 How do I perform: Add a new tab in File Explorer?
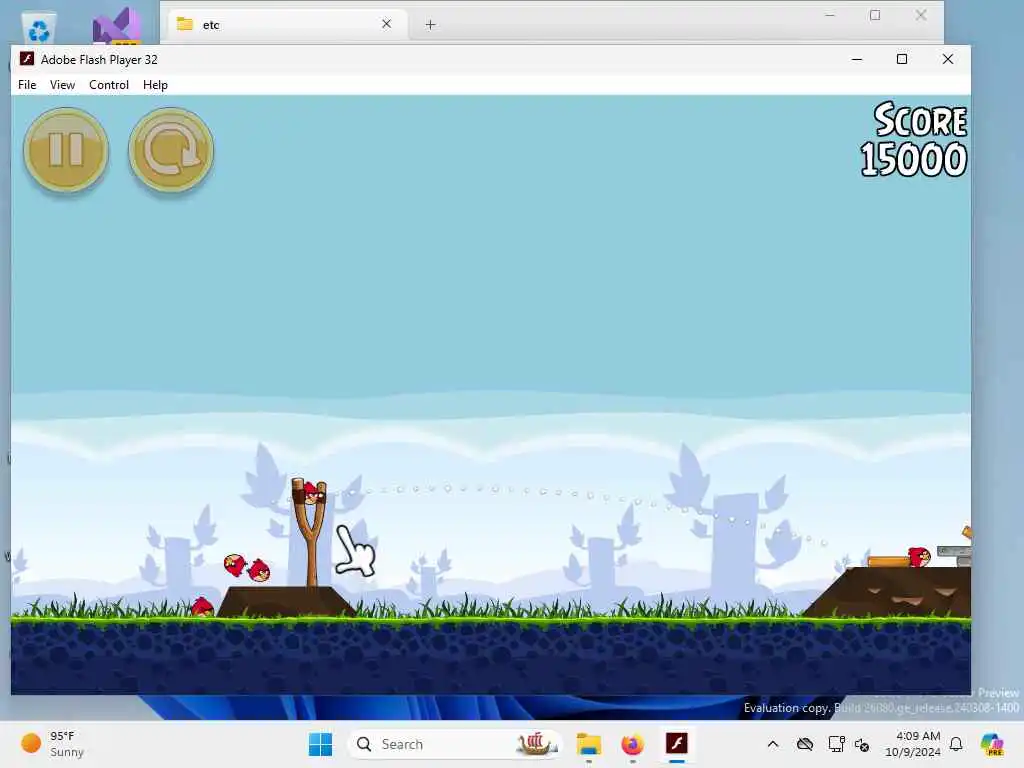tap(430, 25)
